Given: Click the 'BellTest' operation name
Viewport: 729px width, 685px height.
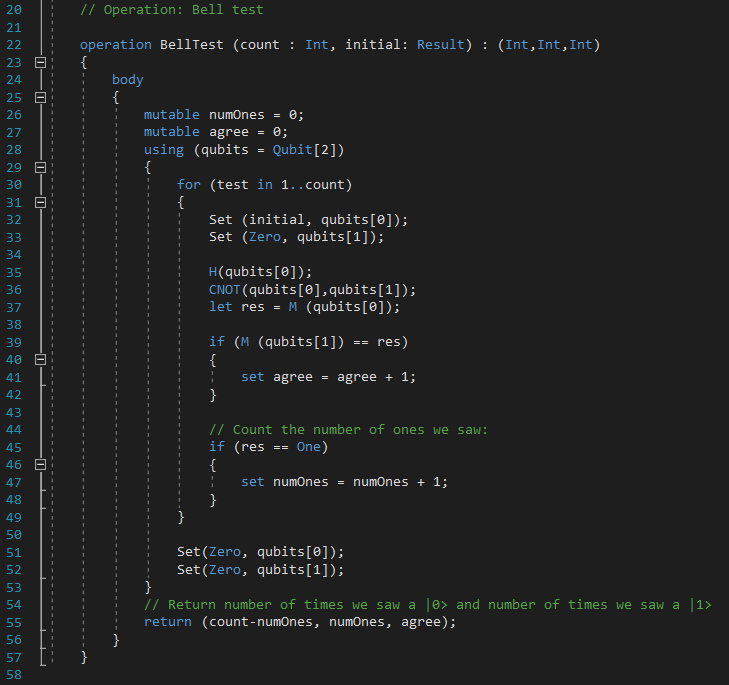Looking at the screenshot, I should pos(192,45).
